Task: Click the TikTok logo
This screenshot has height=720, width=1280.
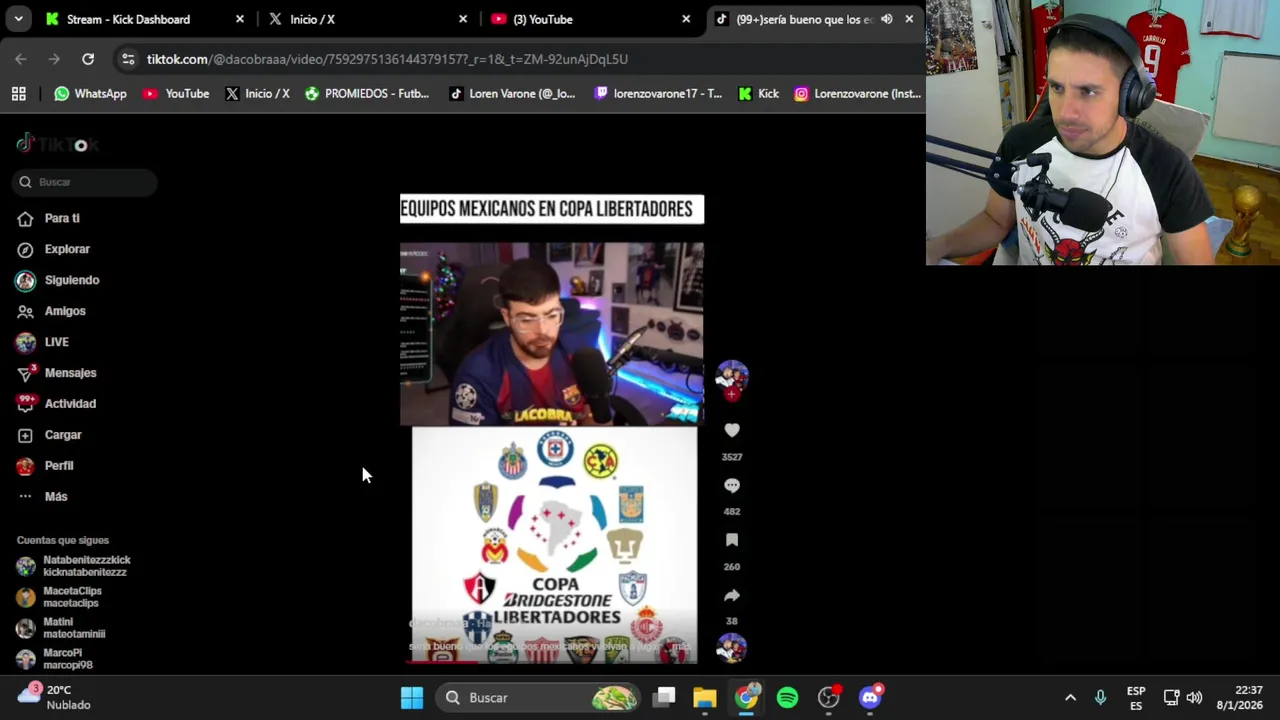Action: tap(57, 144)
